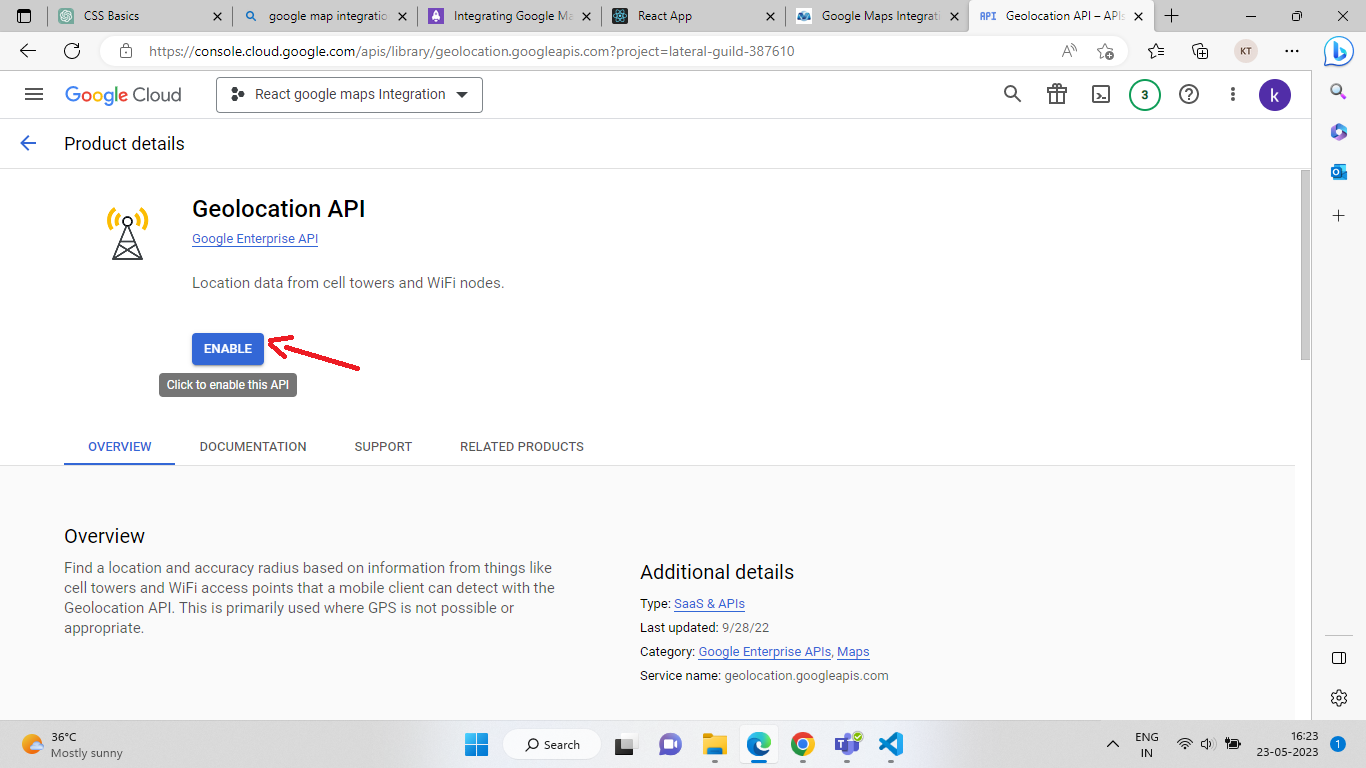Expand the system tray hidden icons chevron

(1112, 744)
